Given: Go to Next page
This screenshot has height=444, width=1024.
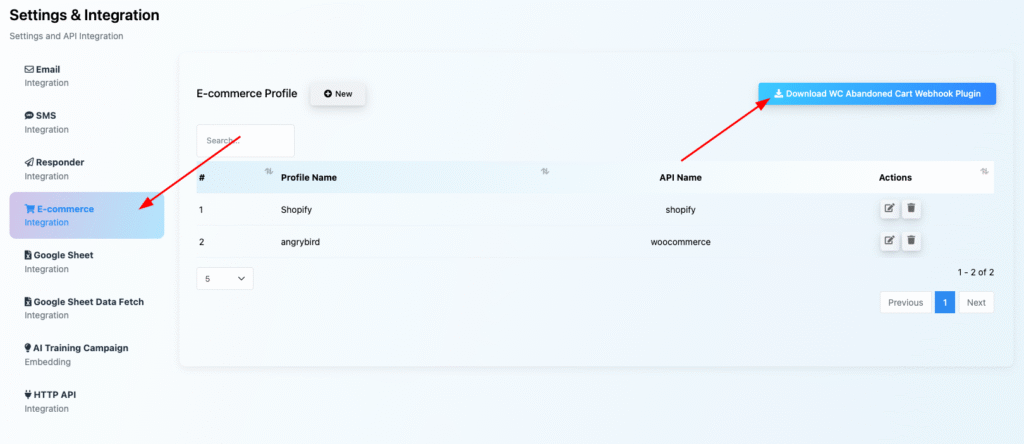Looking at the screenshot, I should pyautogui.click(x=976, y=302).
